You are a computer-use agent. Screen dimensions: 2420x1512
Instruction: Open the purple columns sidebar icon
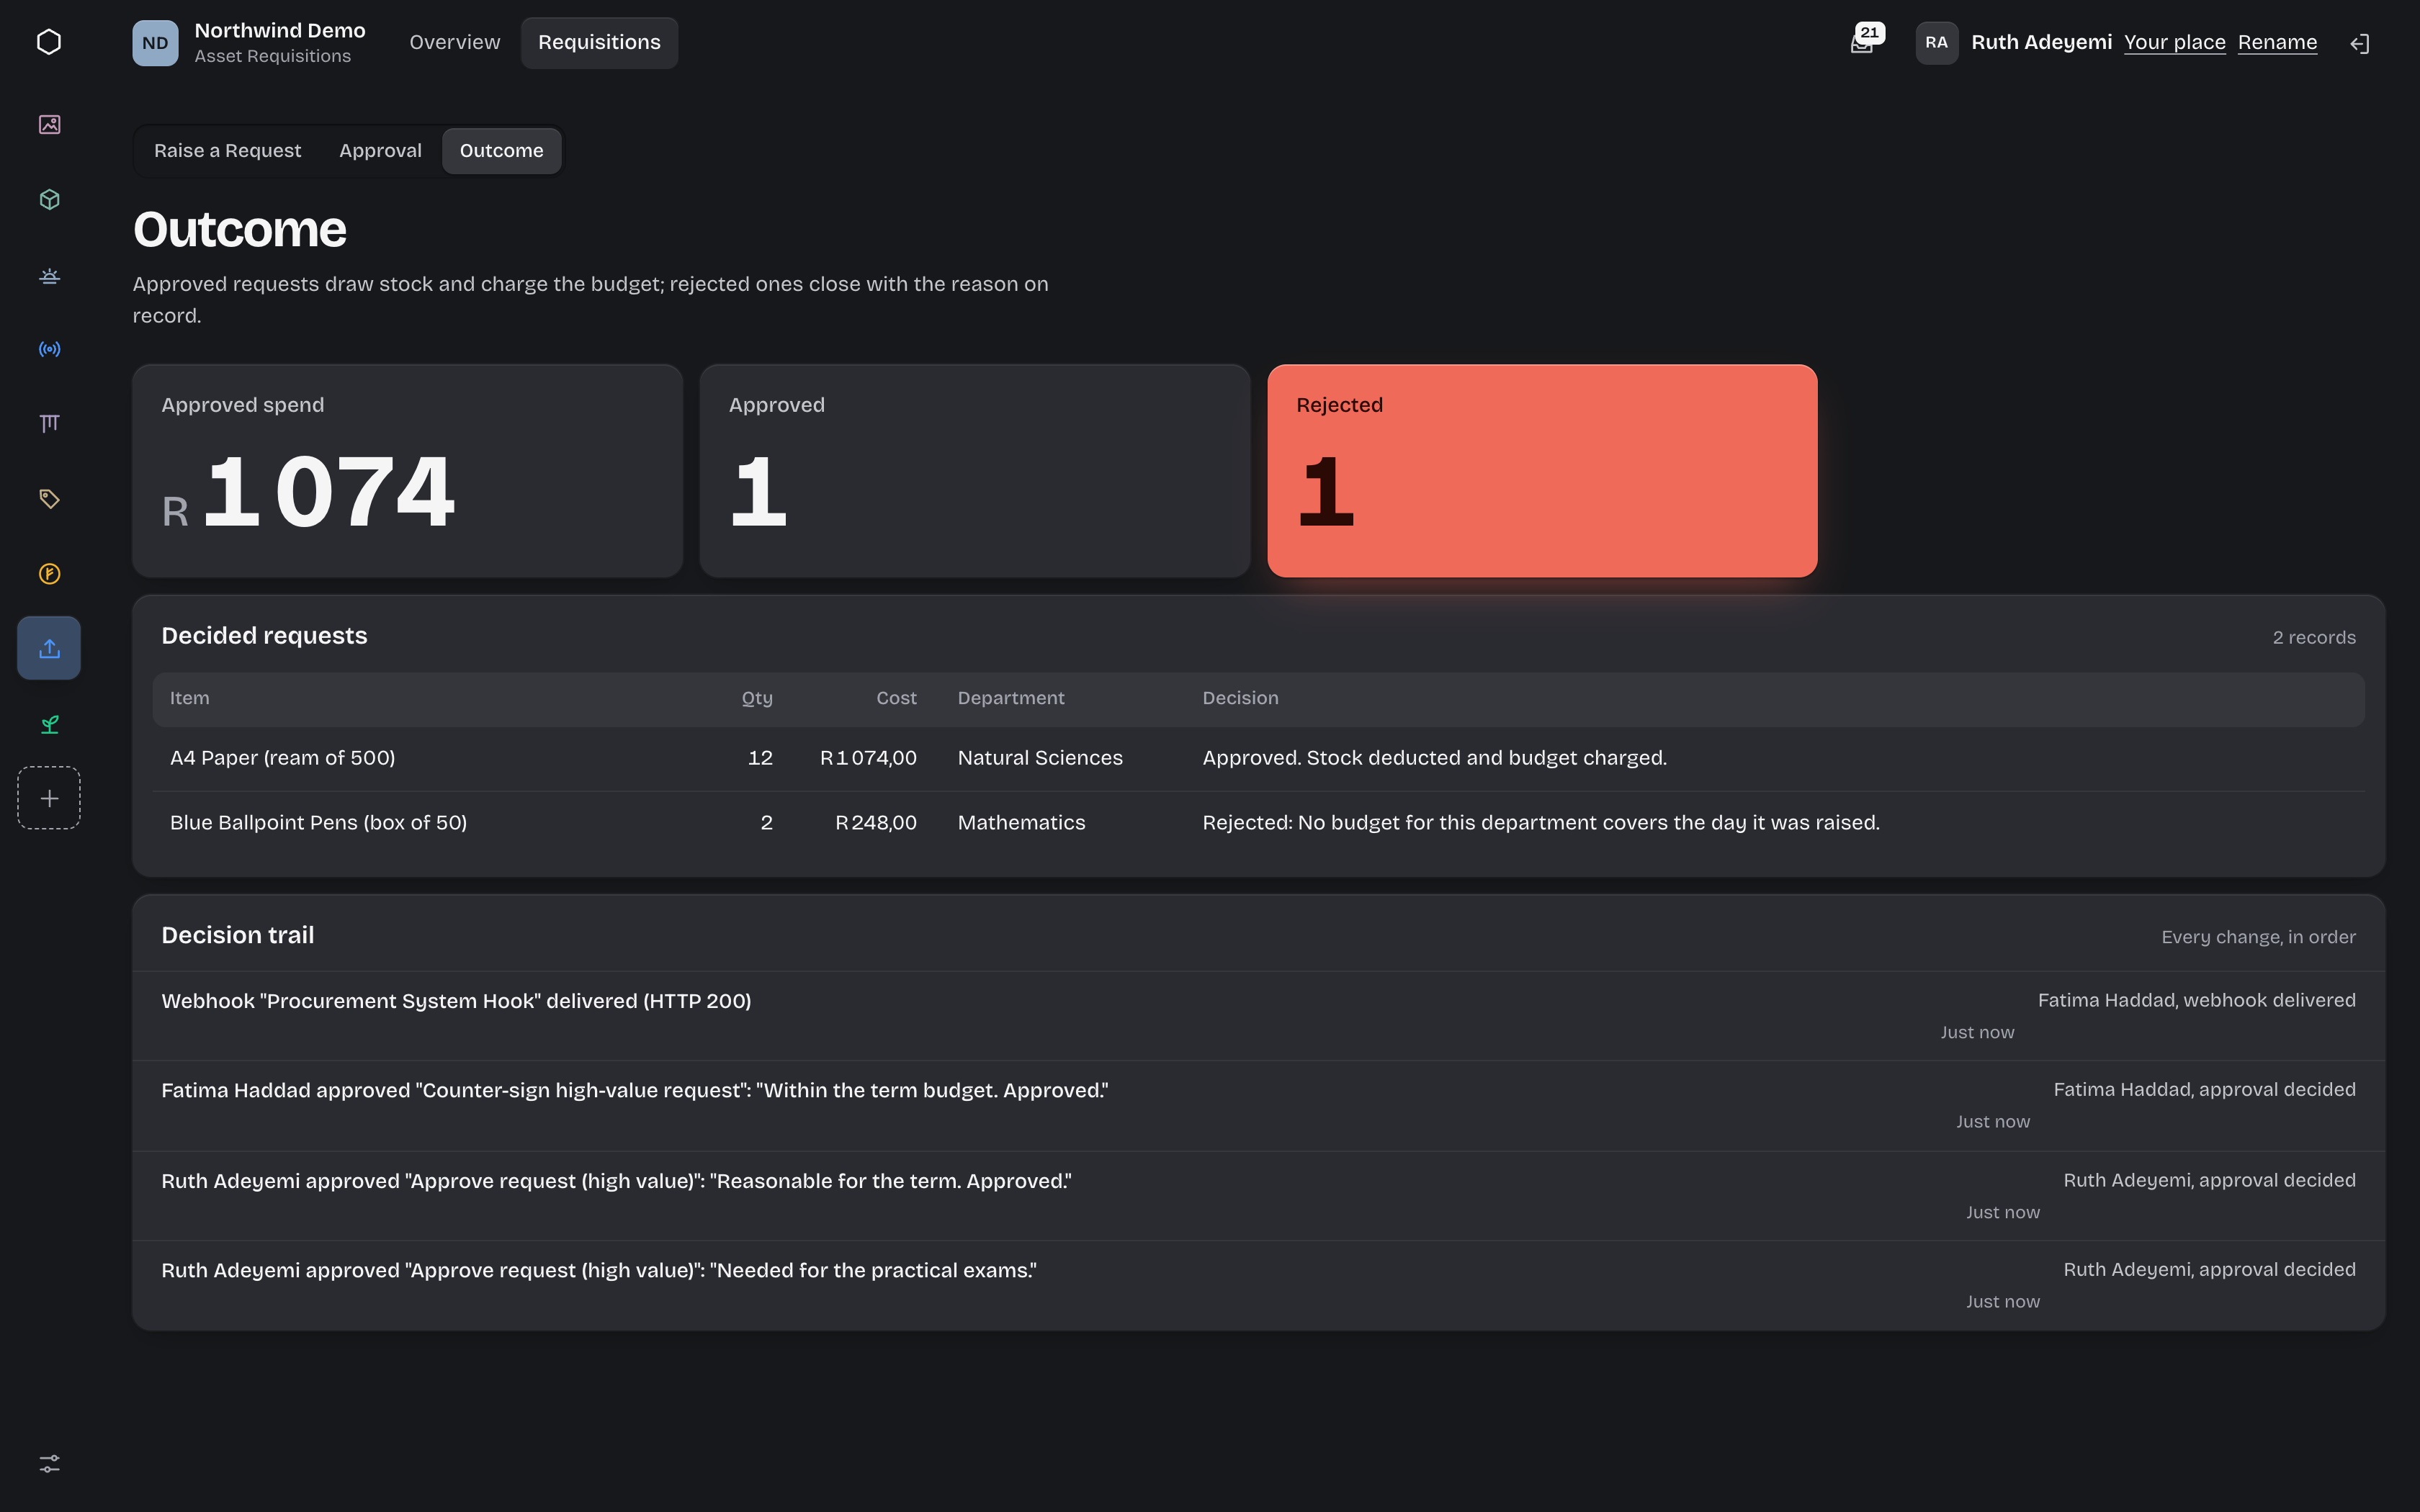(x=49, y=423)
